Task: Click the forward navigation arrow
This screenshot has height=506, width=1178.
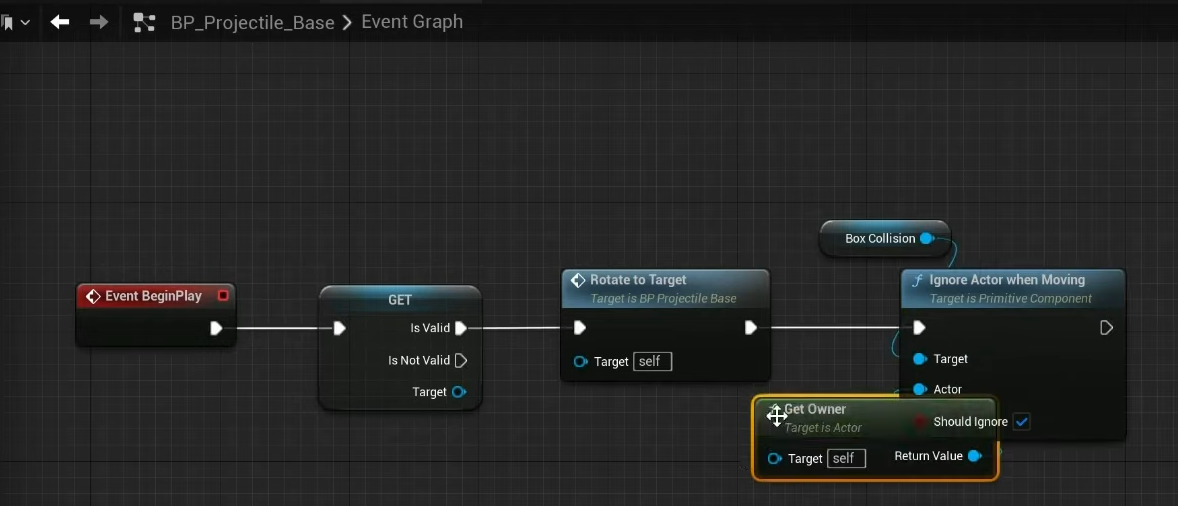Action: pyautogui.click(x=99, y=21)
